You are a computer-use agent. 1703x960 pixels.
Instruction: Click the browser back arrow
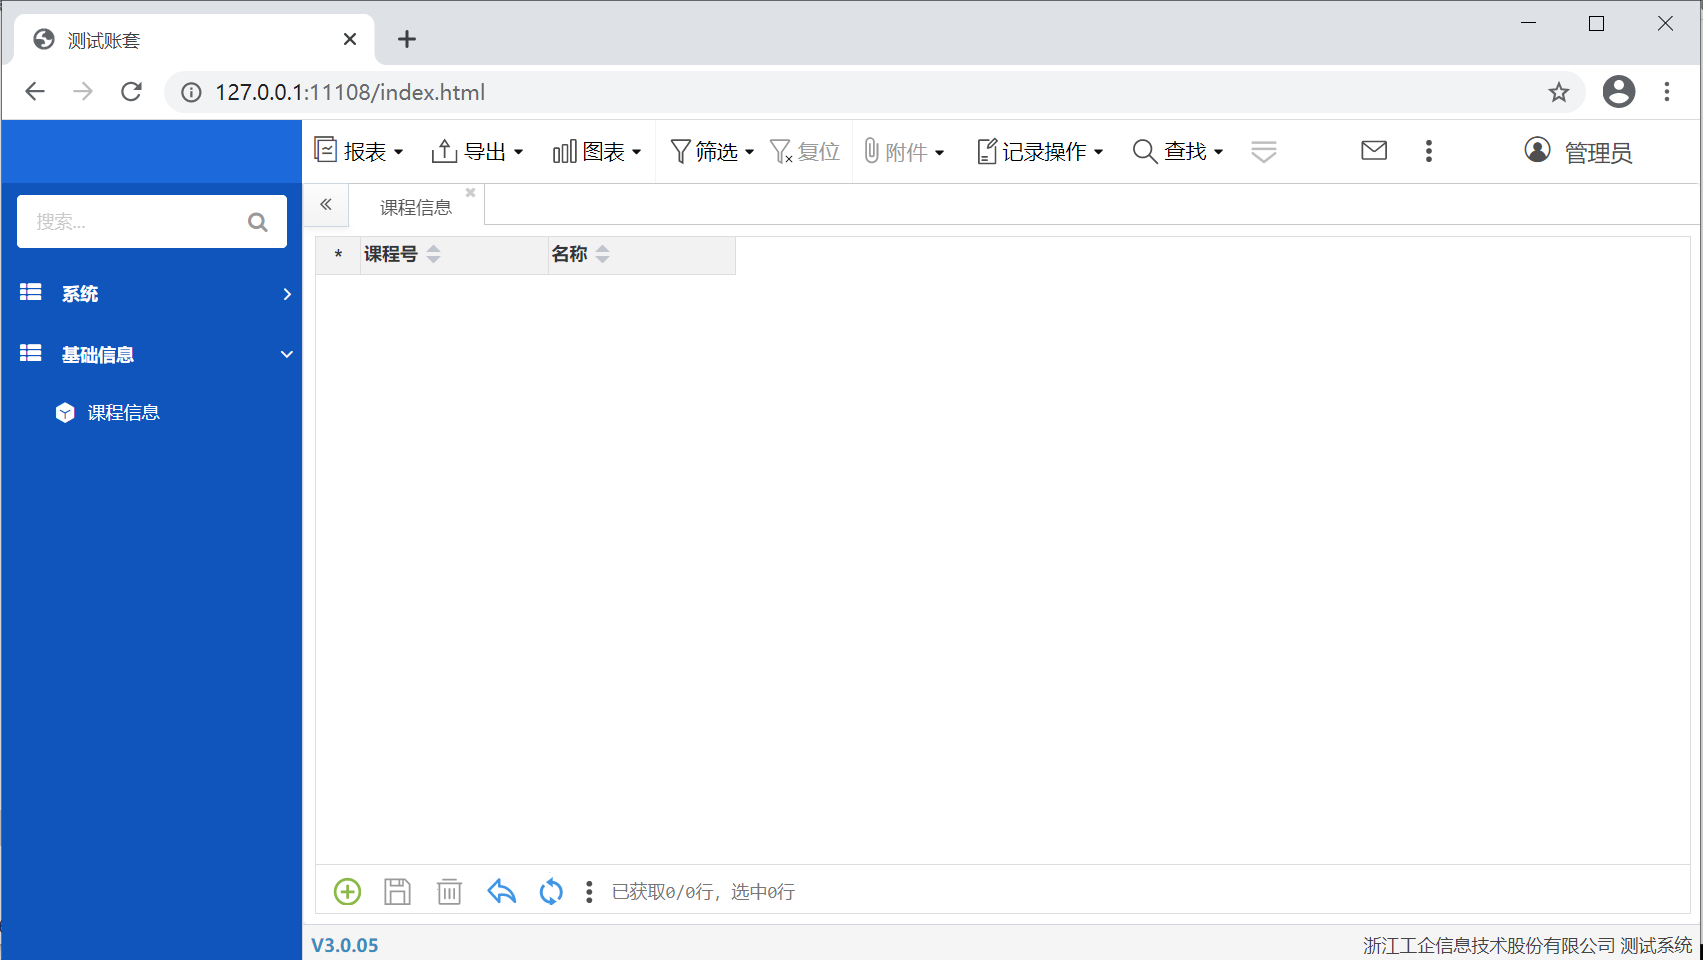pos(35,92)
